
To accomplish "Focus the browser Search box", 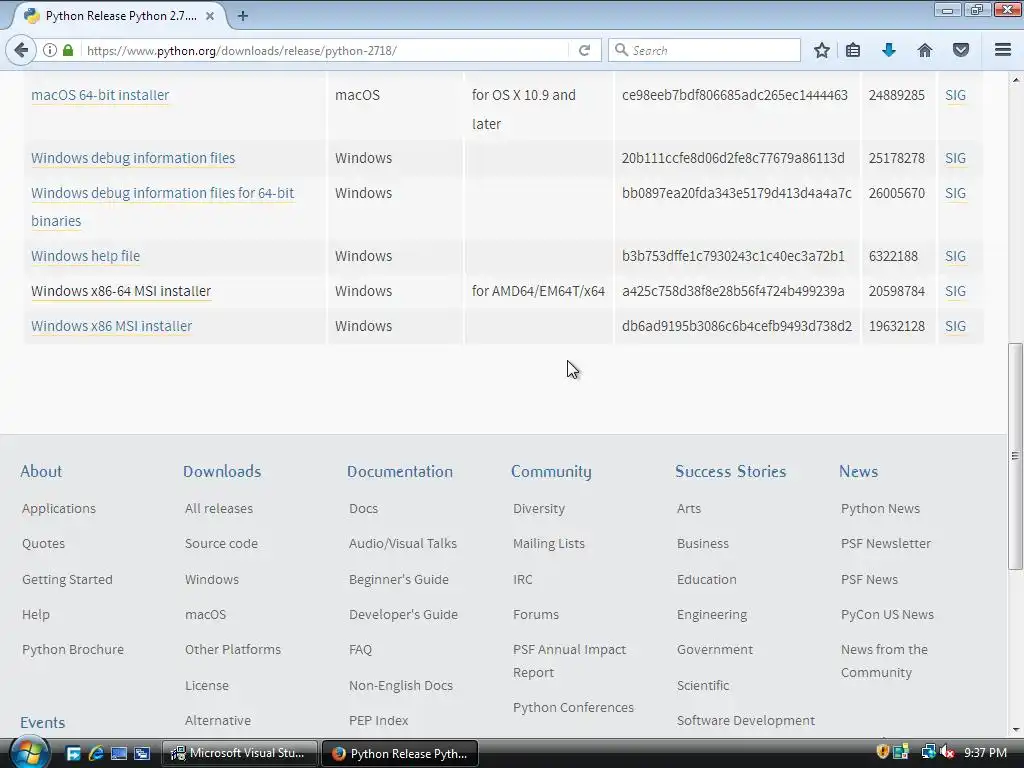I will coord(704,50).
